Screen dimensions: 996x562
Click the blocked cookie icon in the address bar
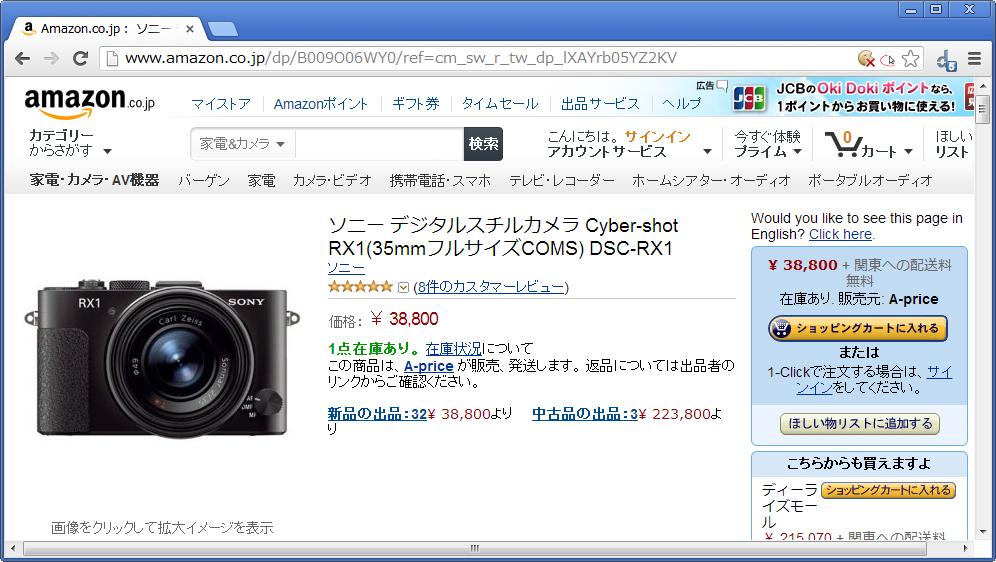[866, 59]
